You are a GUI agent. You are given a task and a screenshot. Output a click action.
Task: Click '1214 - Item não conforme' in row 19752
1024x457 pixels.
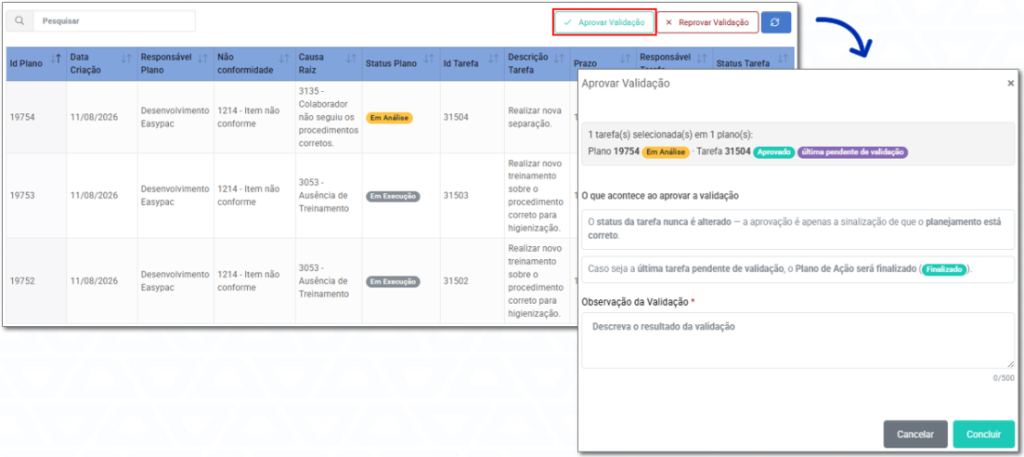click(248, 281)
